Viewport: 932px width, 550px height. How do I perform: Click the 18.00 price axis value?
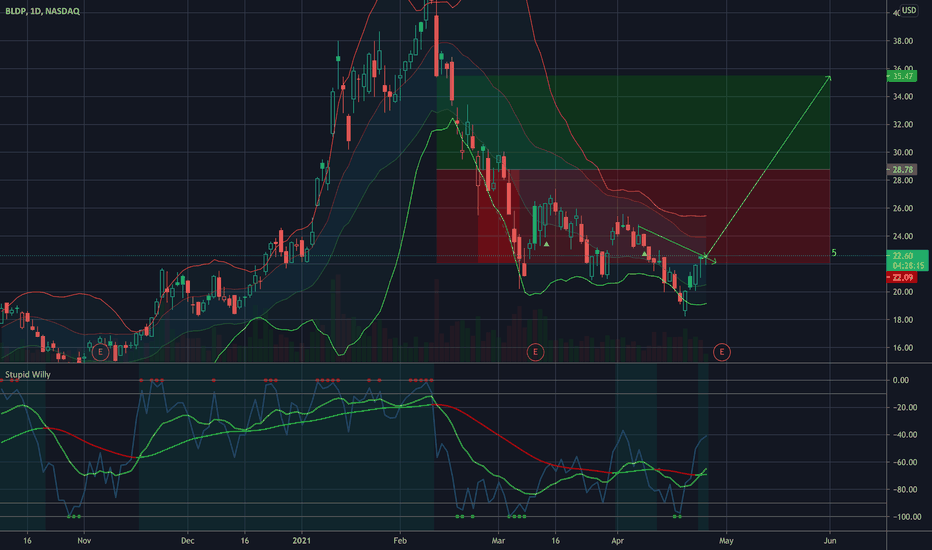tap(902, 320)
